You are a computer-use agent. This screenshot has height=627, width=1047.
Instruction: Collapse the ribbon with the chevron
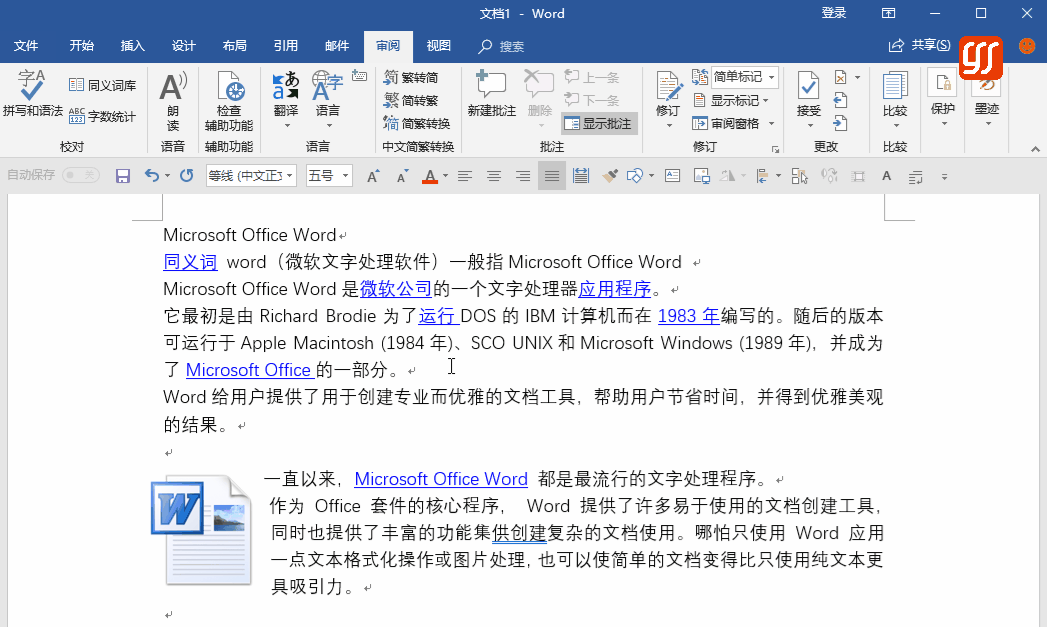[x=1035, y=149]
